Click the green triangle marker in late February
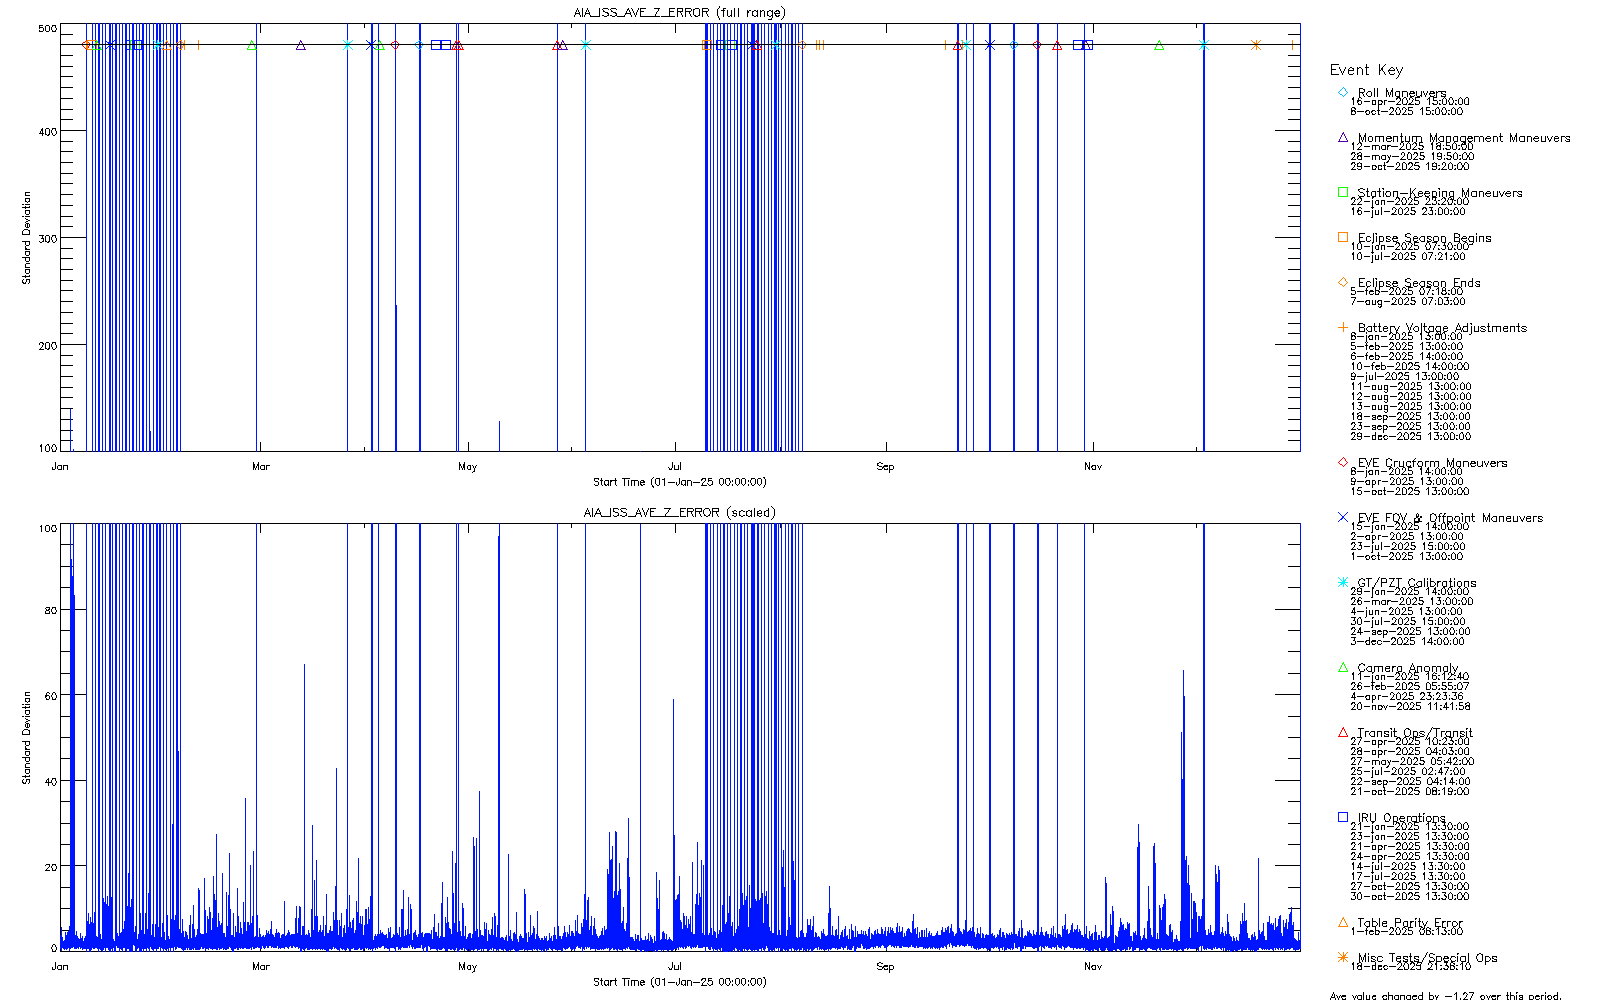Viewport: 1600px width, 1000px height. tap(252, 45)
